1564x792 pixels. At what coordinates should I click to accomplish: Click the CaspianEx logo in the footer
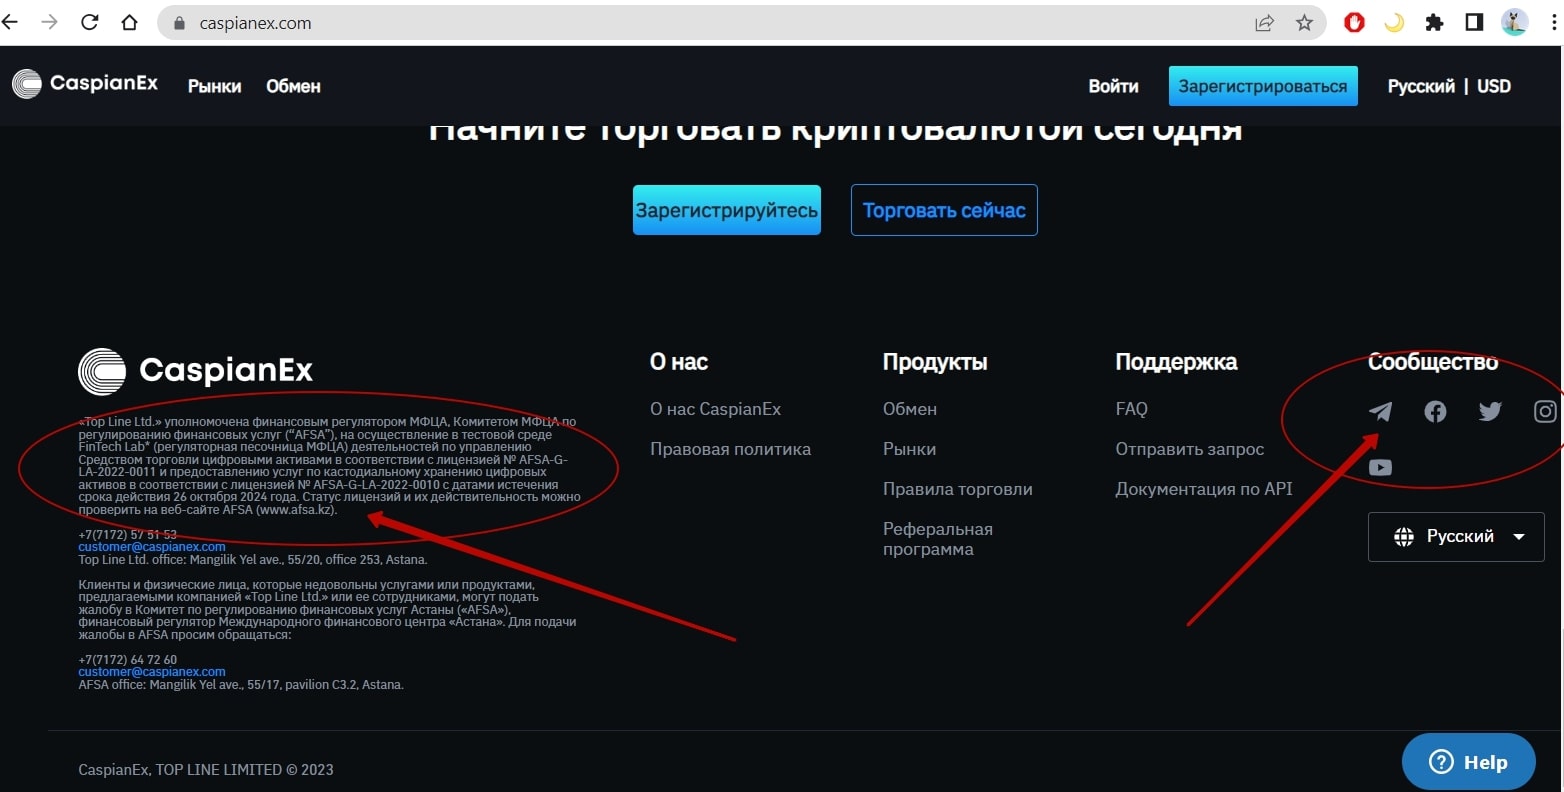pyautogui.click(x=195, y=371)
